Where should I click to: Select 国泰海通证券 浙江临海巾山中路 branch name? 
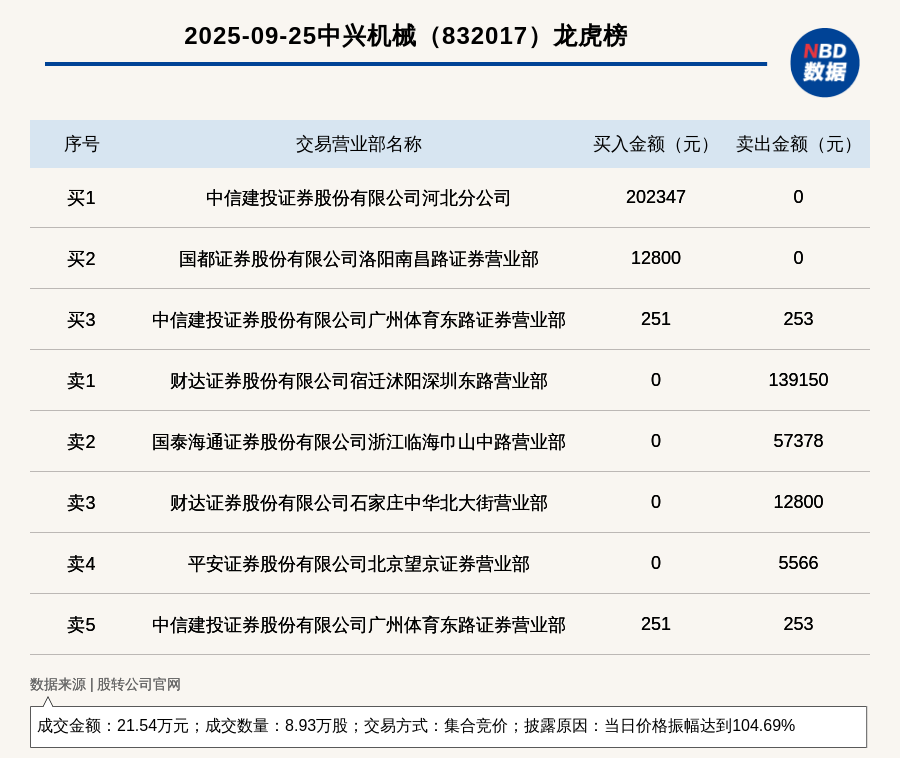pos(358,442)
